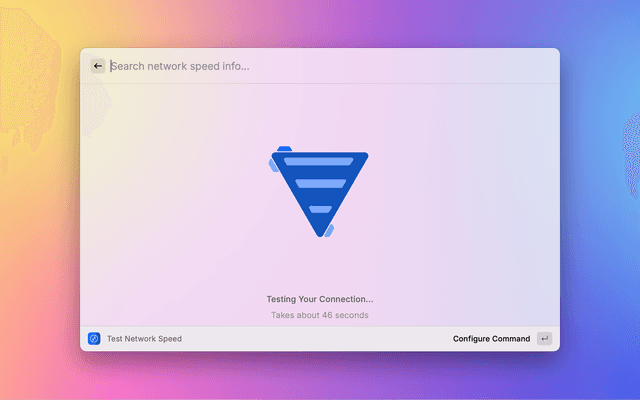This screenshot has width=640, height=400.
Task: Click the Test Network Speed label
Action: pos(144,339)
